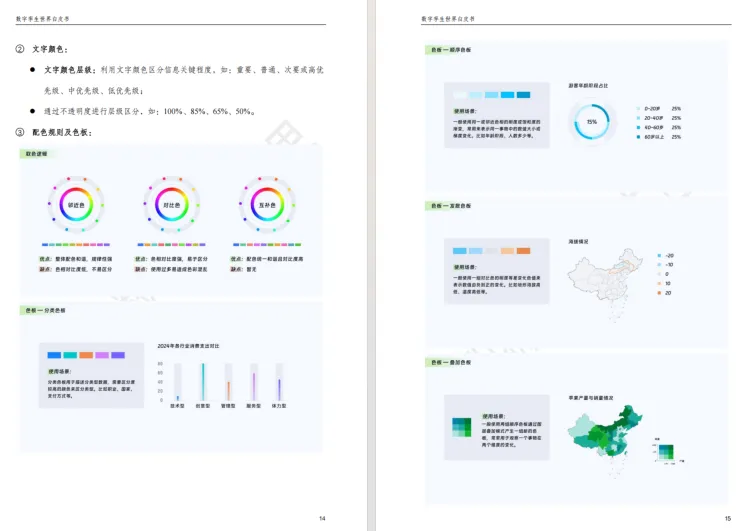The height and width of the screenshot is (531, 751).
Task: Click the 色板一顺序色板 section label
Action: click(x=450, y=50)
